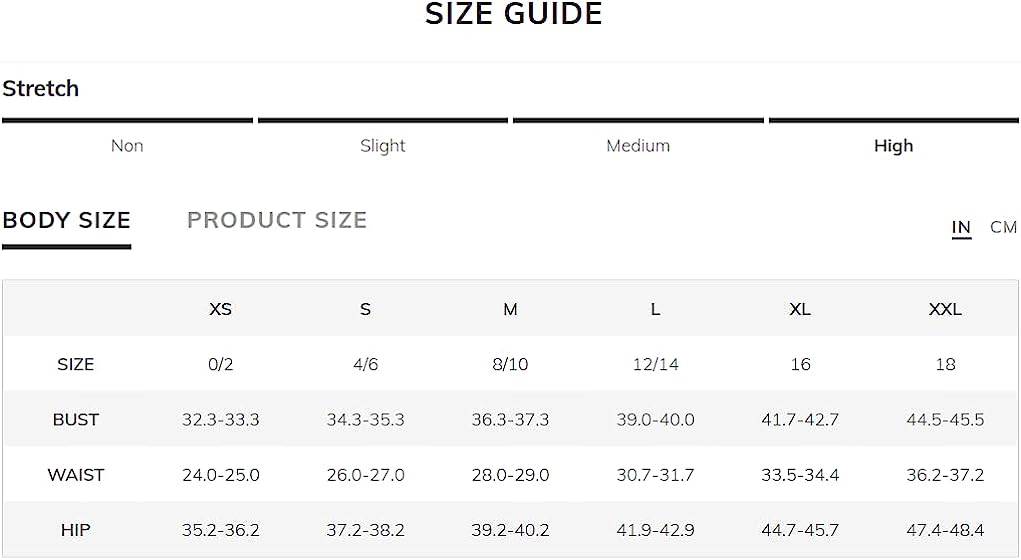Switch to the PRODUCT SIZE tab
Viewport: 1021px width, 560px height.
click(277, 220)
